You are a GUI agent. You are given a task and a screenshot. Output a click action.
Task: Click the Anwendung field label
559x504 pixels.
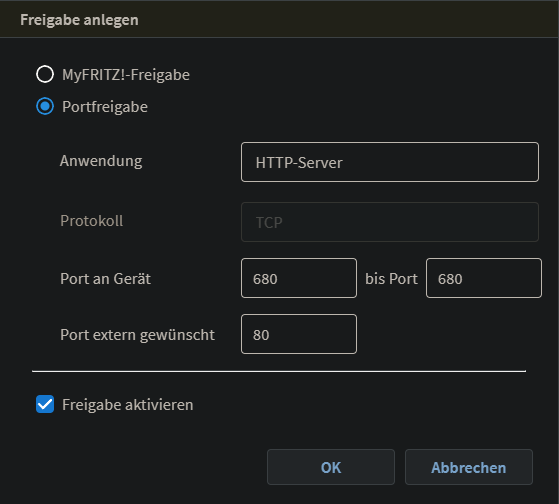coord(101,161)
